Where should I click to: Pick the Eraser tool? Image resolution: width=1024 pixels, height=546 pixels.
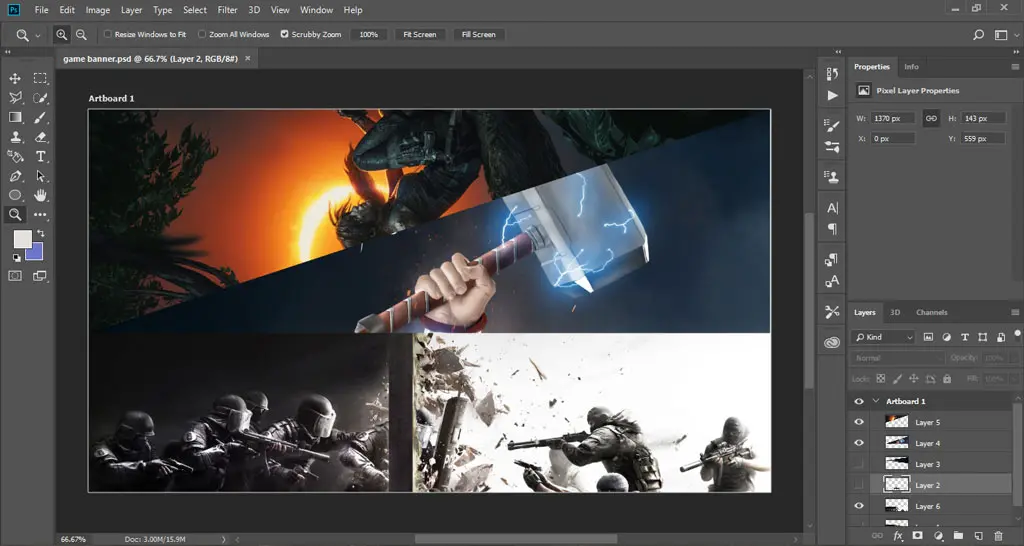point(41,136)
